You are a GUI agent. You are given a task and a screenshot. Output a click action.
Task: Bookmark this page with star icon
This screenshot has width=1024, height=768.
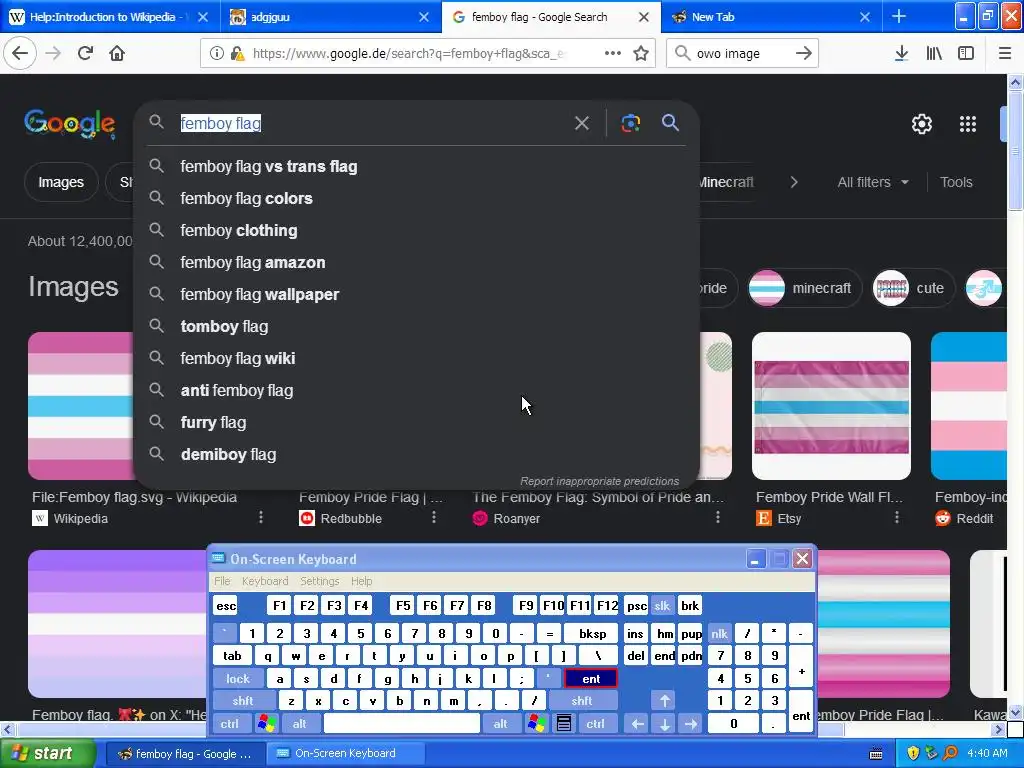pos(641,54)
